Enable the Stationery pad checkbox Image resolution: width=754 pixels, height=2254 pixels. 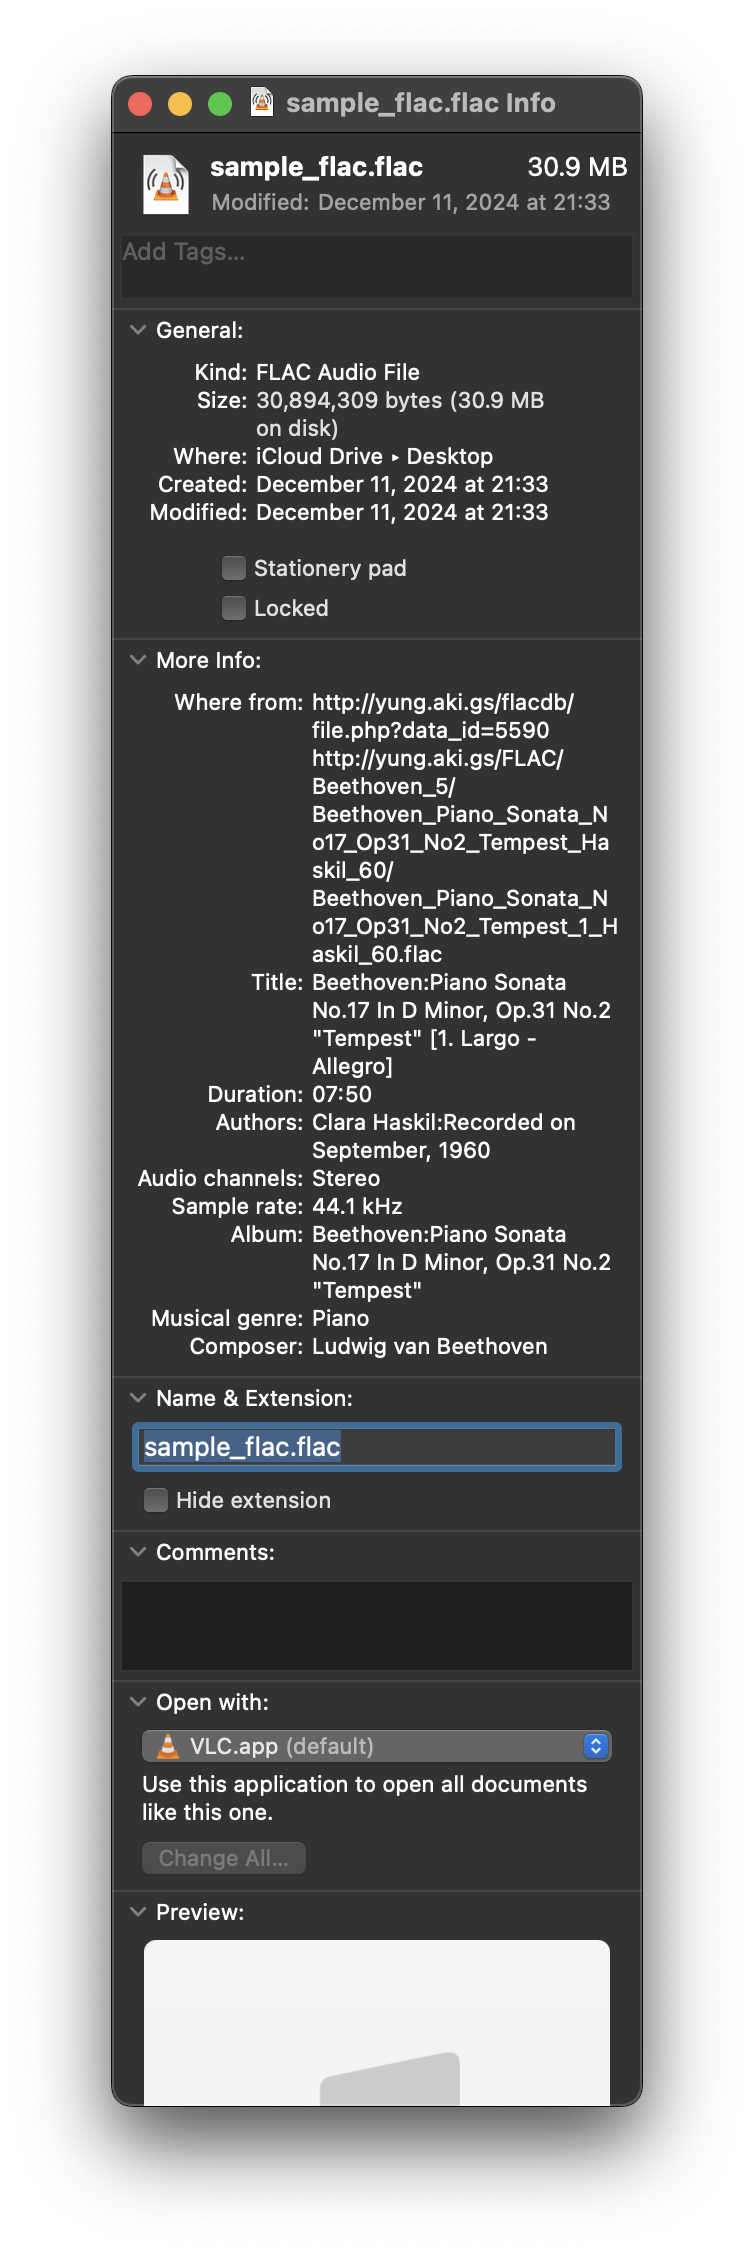point(233,567)
